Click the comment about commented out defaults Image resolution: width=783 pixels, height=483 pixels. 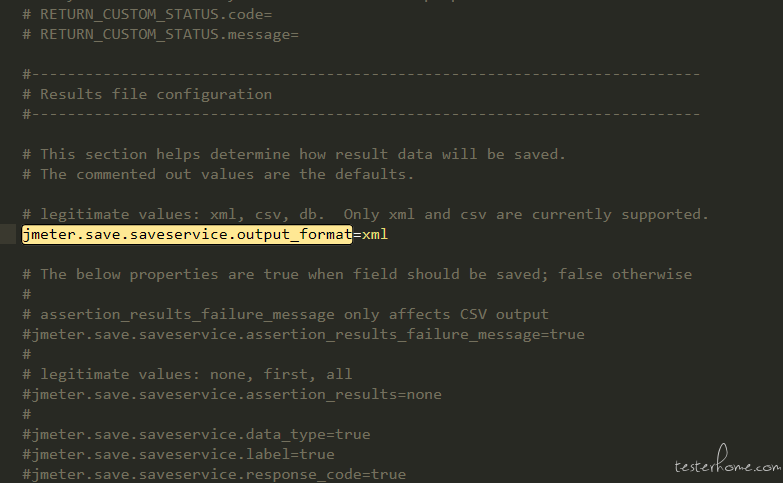point(218,174)
